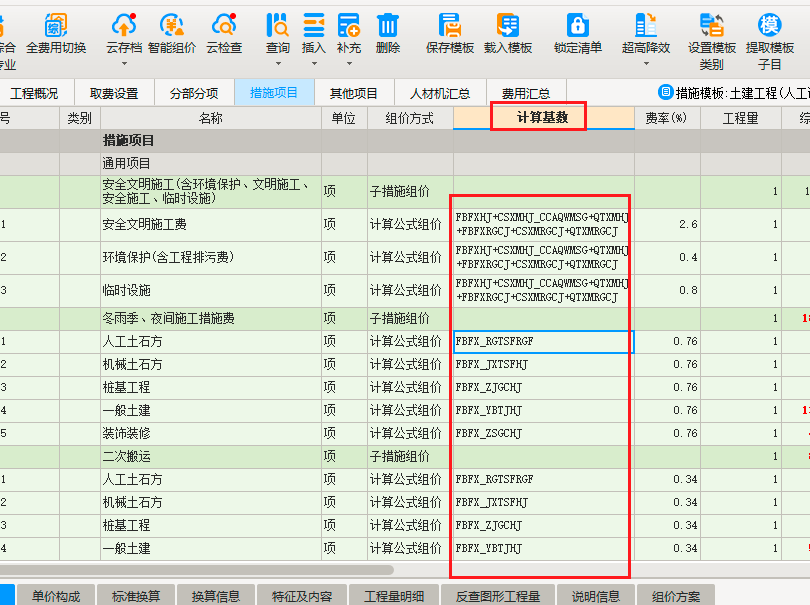Select the 二次搬运 row name

tap(126, 456)
